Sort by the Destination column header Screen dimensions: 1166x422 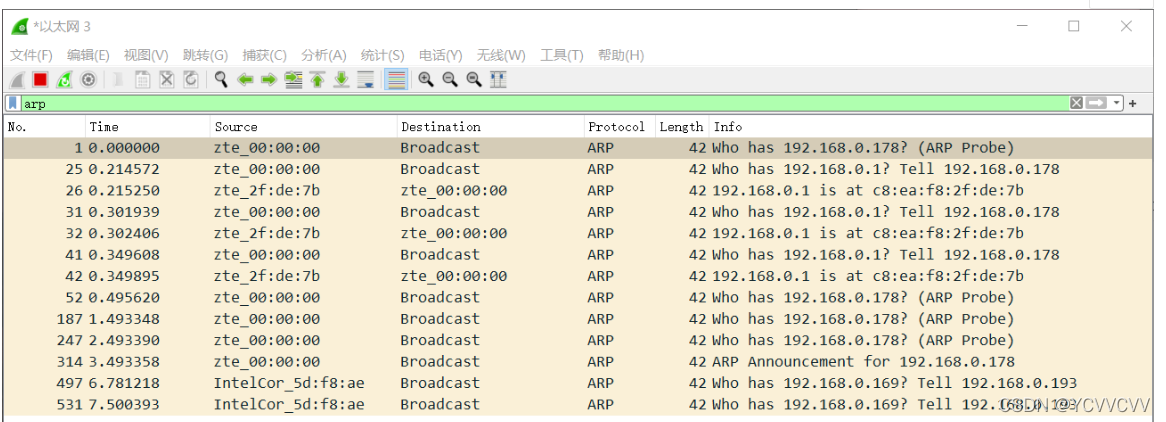[491, 127]
